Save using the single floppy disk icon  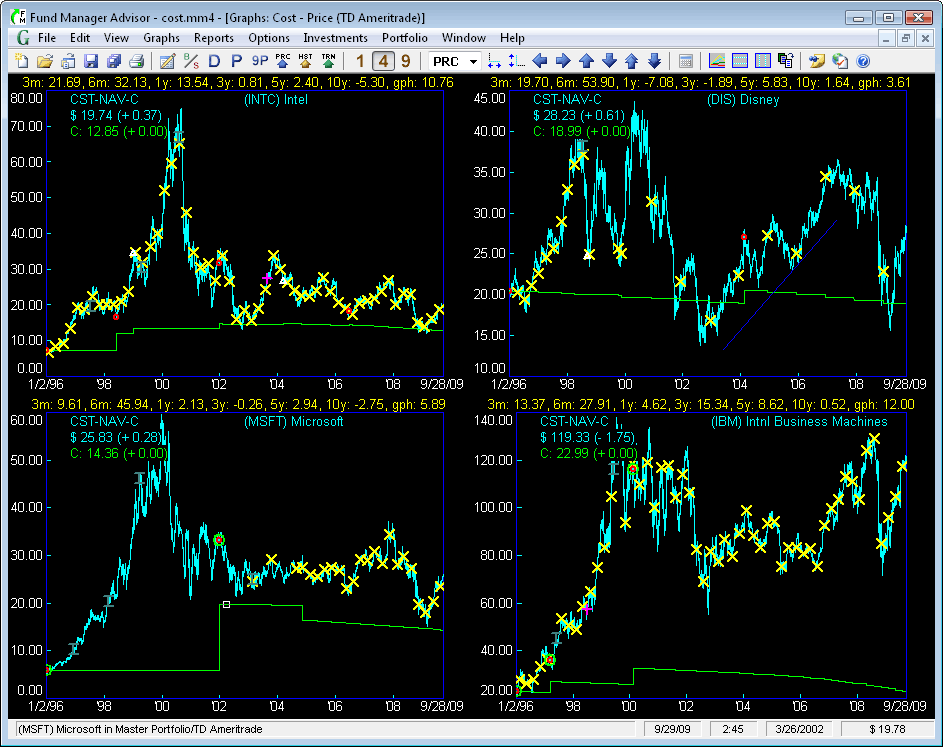pos(91,61)
